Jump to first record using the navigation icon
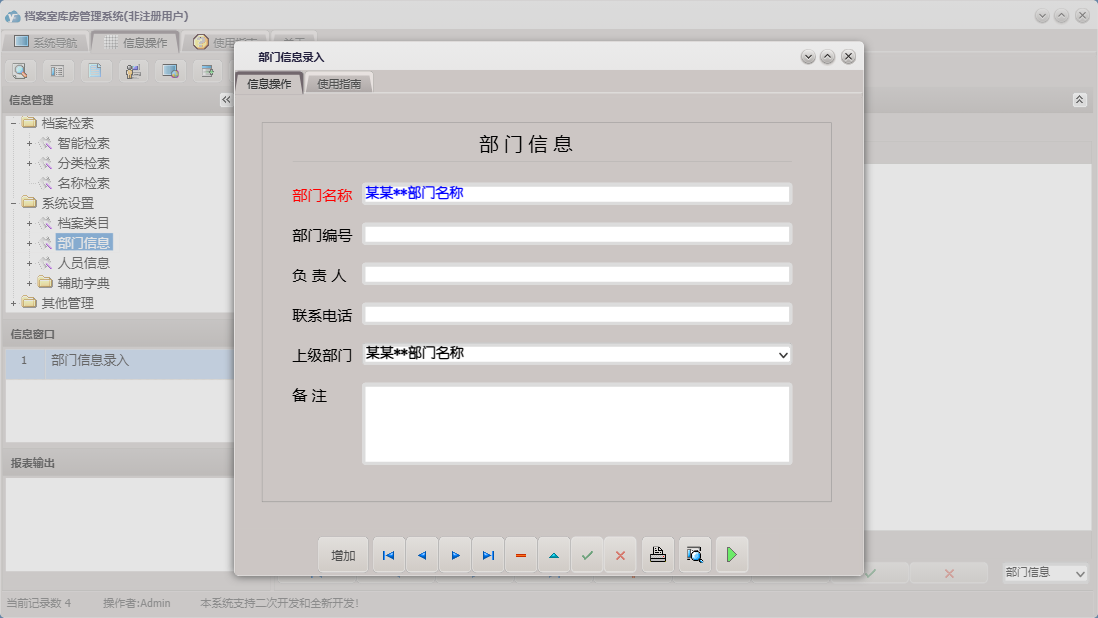This screenshot has width=1098, height=618. coord(388,554)
